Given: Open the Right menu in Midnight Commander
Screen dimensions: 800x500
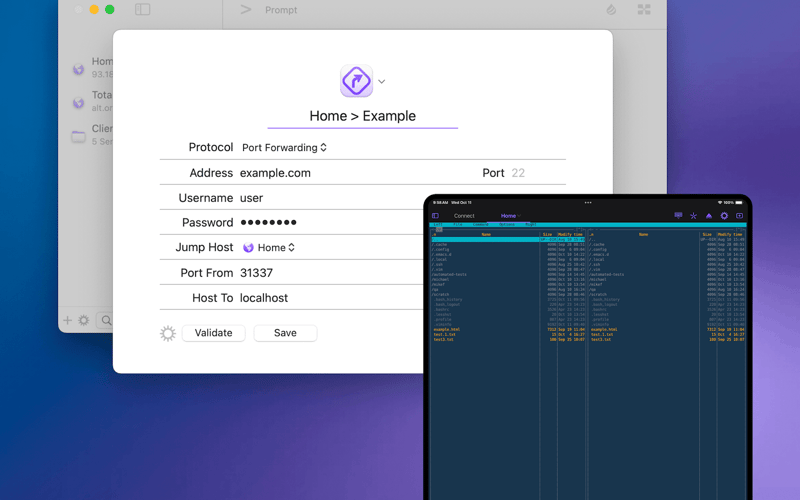Looking at the screenshot, I should click(531, 224).
